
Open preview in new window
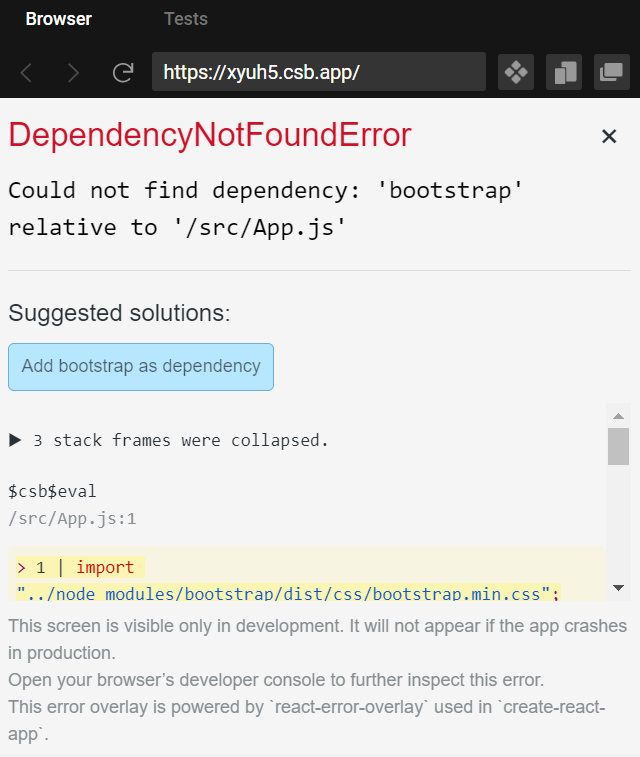[x=612, y=72]
